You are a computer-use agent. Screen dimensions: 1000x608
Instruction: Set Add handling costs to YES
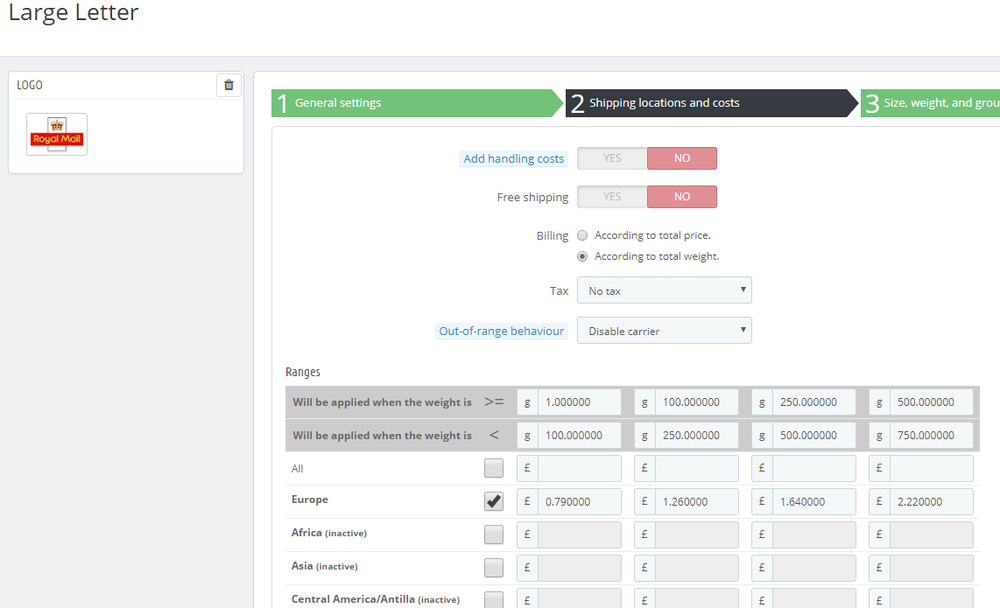pos(612,158)
